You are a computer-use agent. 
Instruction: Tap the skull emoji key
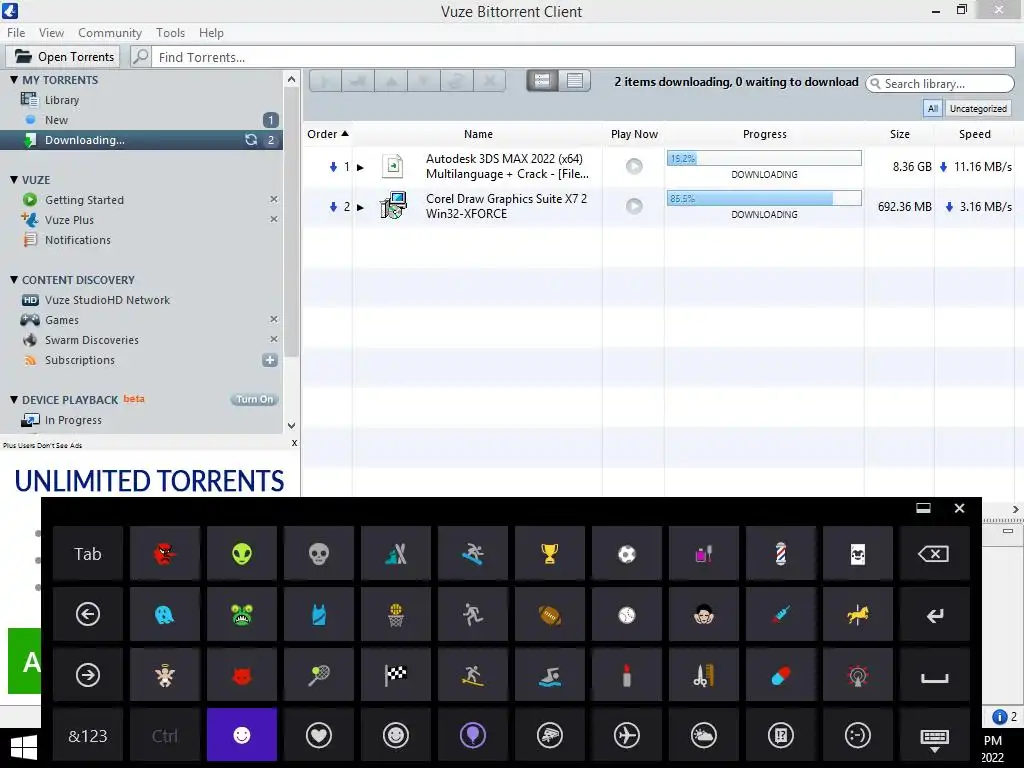[x=319, y=554]
